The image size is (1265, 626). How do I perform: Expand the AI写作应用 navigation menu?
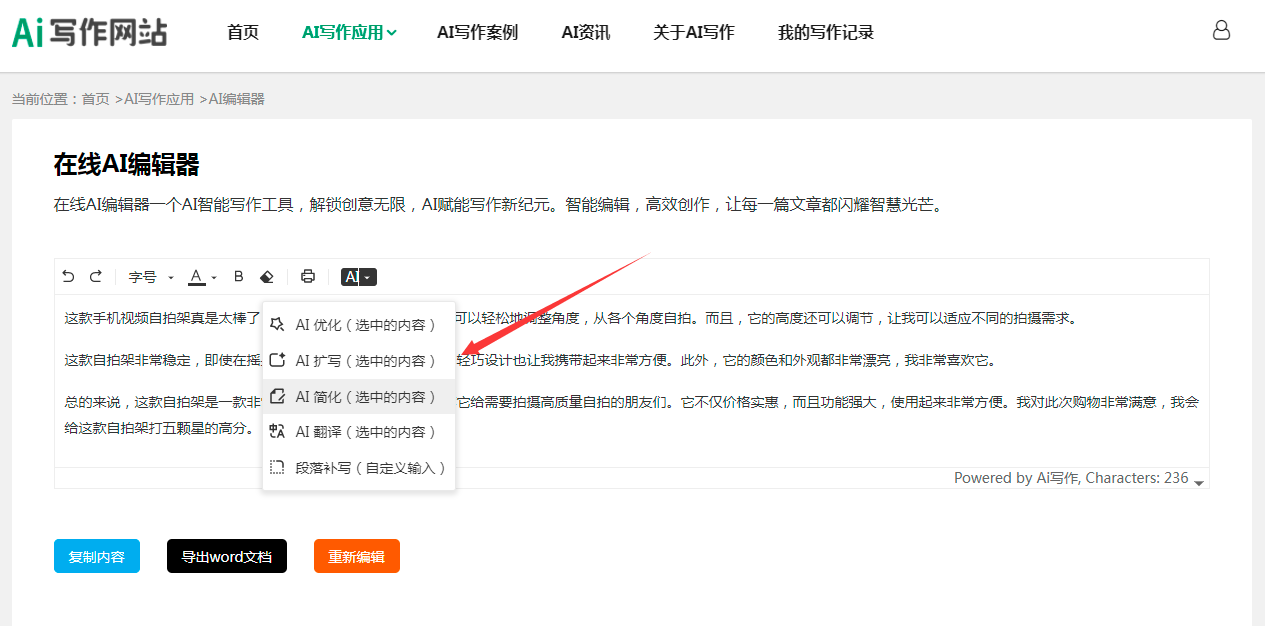coord(349,32)
